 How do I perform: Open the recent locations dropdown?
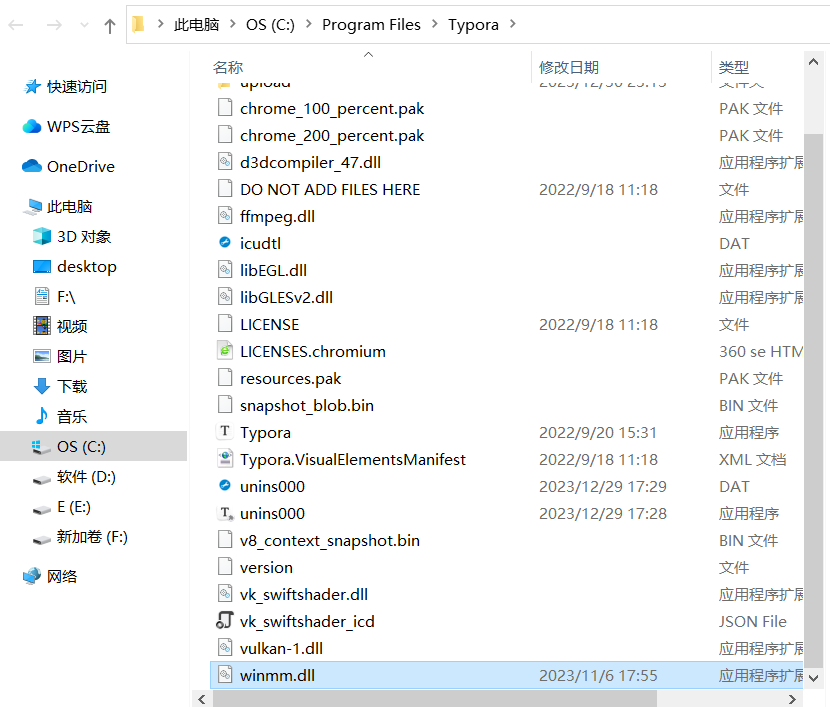click(84, 25)
